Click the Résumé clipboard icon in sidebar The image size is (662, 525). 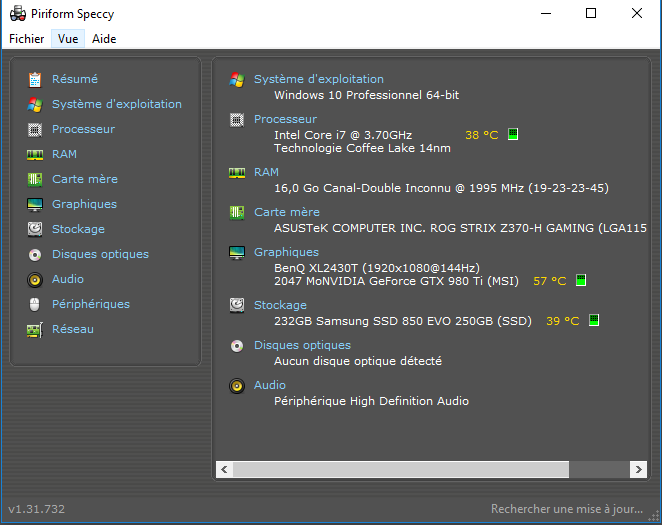(35, 79)
